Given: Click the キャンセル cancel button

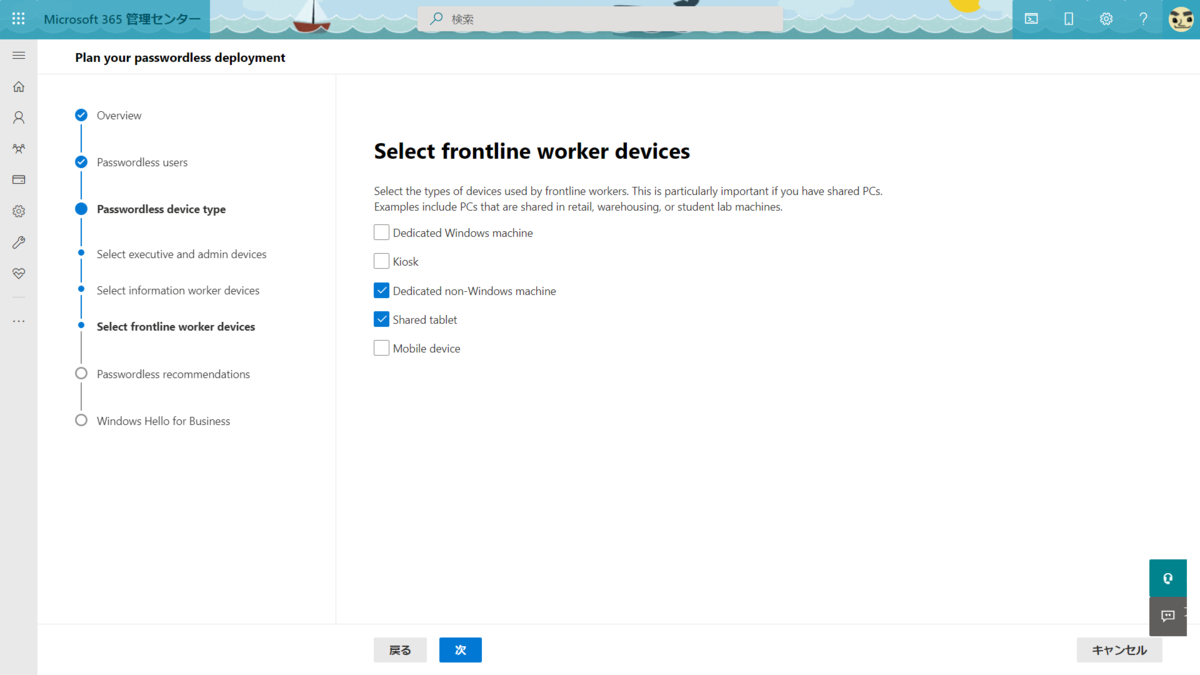Looking at the screenshot, I should tap(1119, 650).
